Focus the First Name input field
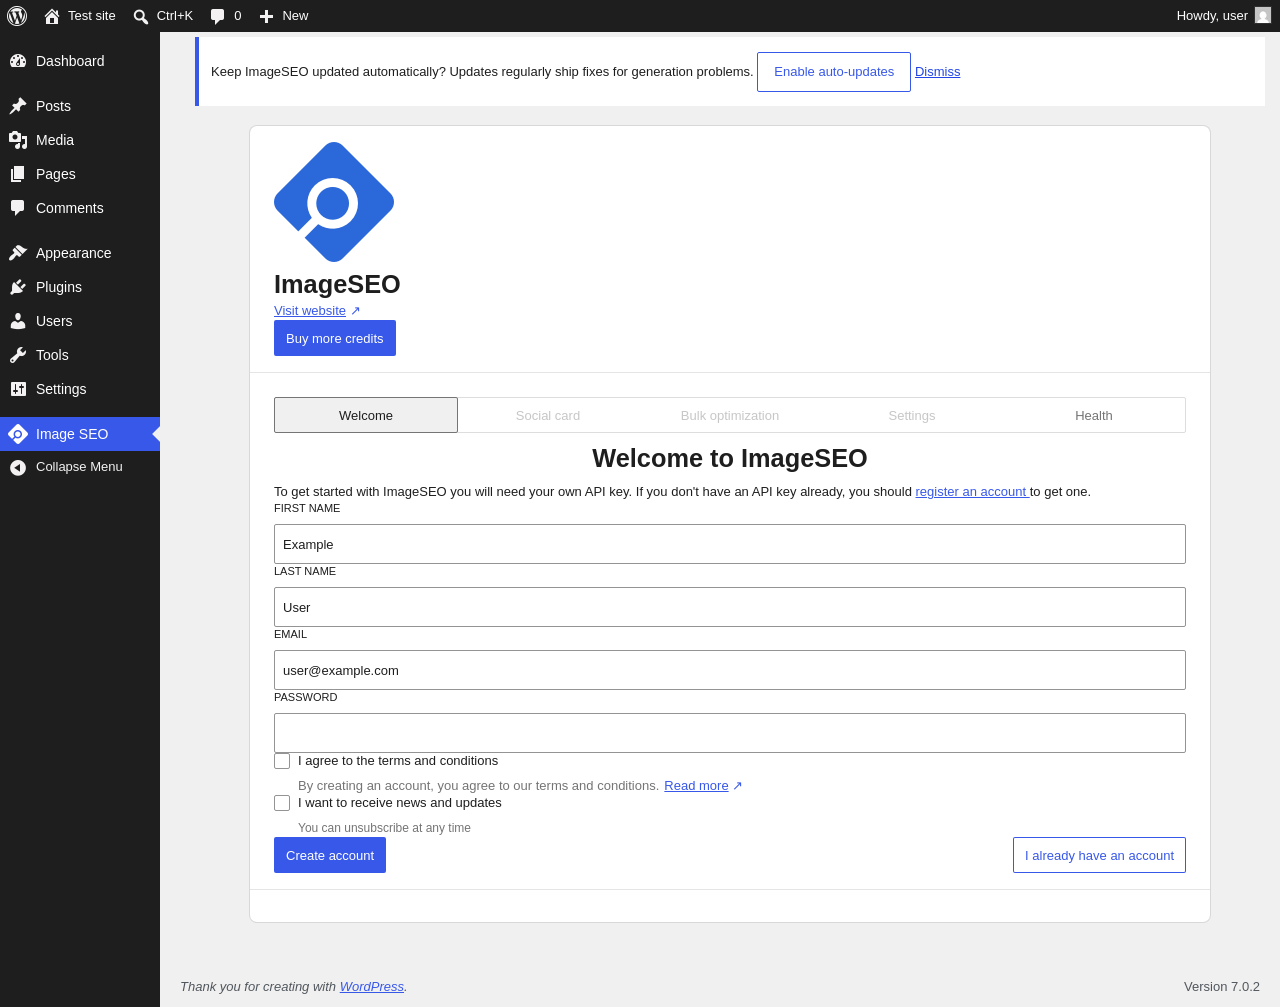The width and height of the screenshot is (1280, 1007). pyautogui.click(x=730, y=544)
